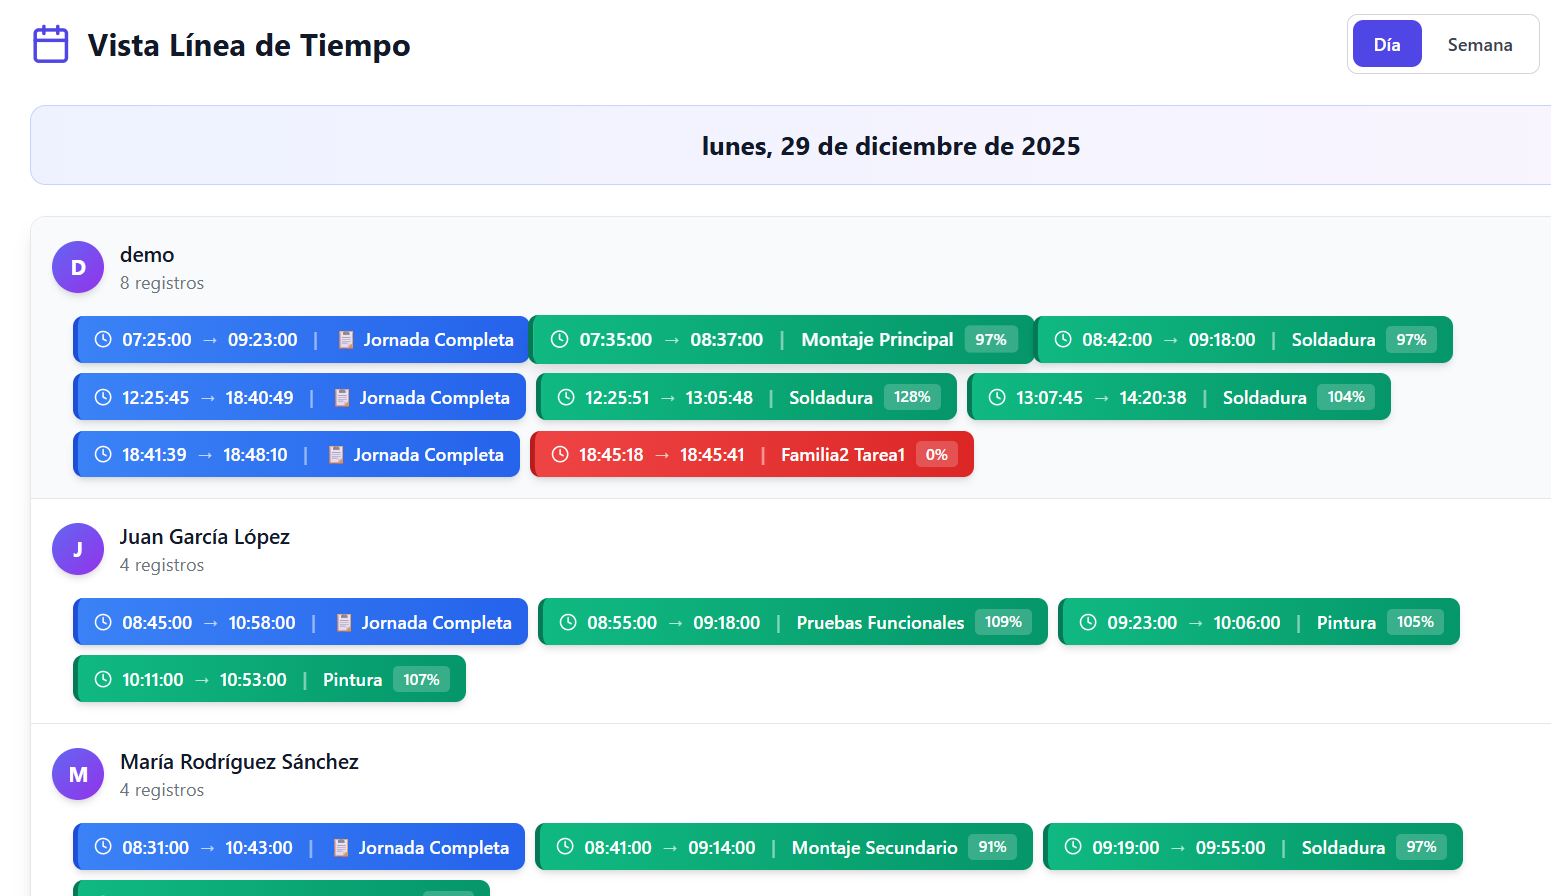Screen dimensions: 1551x896
Task: Switch to the Semana view
Action: [x=1479, y=45]
